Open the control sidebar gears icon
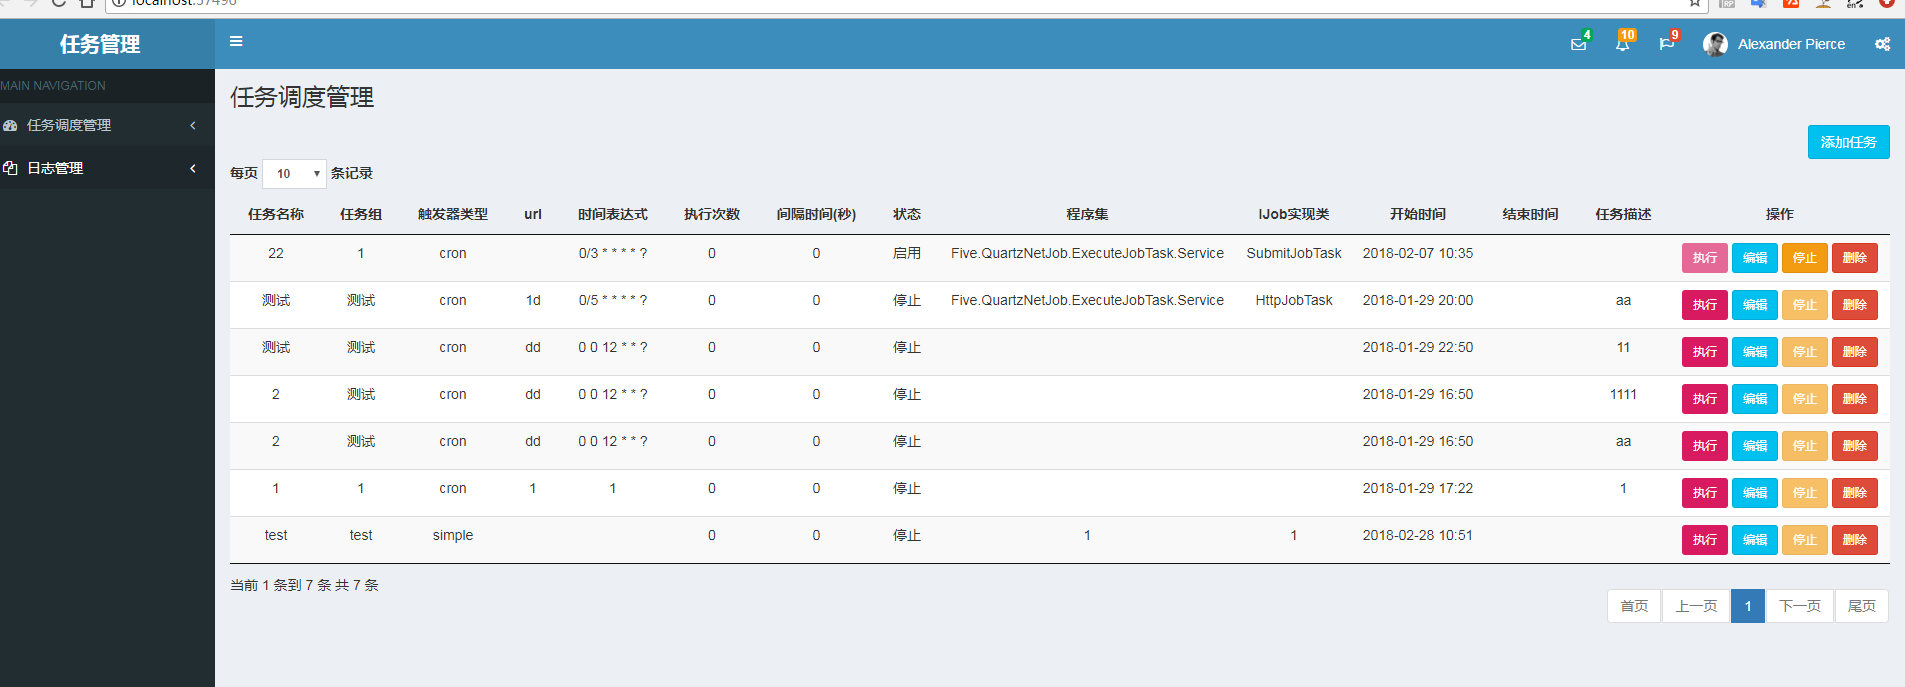This screenshot has height=687, width=1905. point(1882,44)
